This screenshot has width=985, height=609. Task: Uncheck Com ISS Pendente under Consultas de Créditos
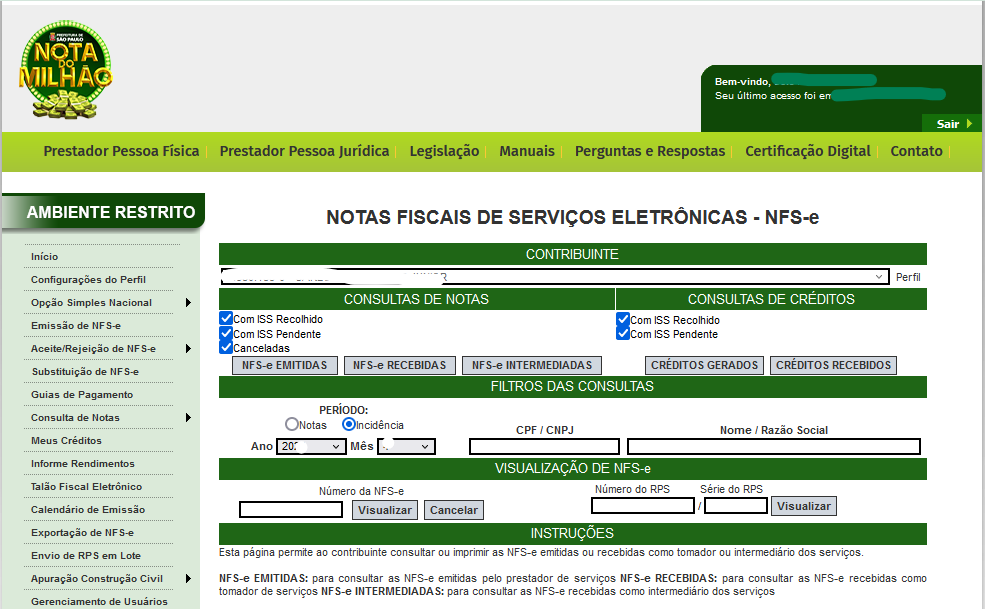[624, 334]
